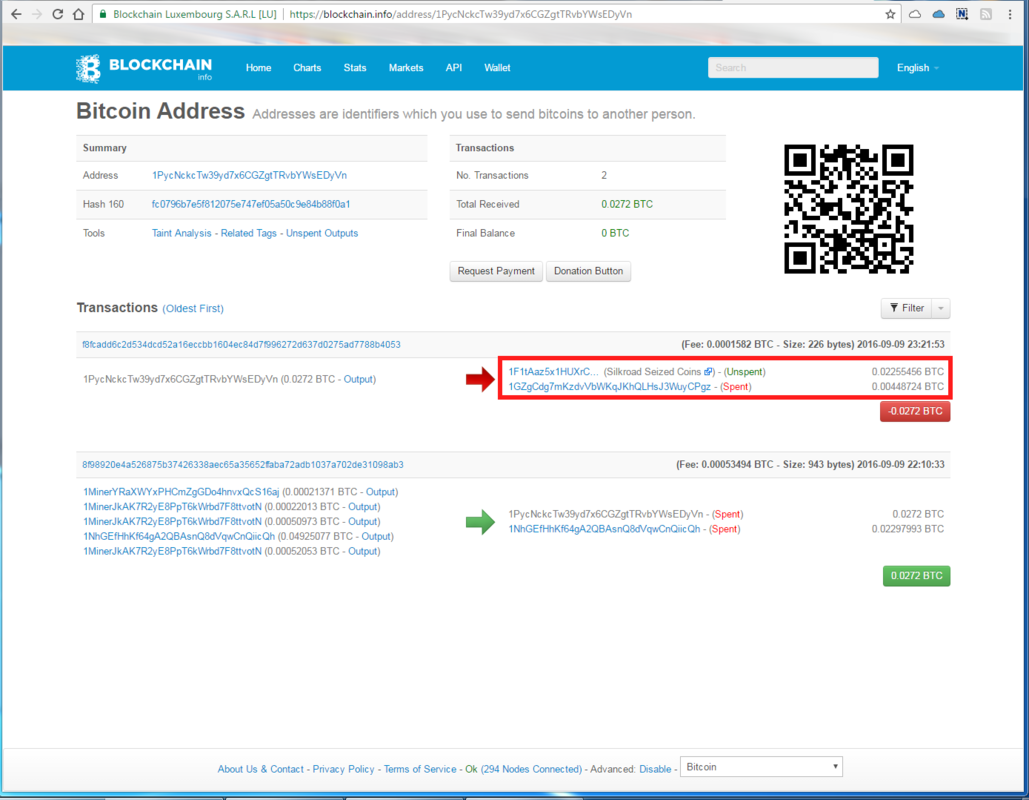This screenshot has width=1029, height=800.
Task: Click Unspent link for Silkroad output
Action: (x=744, y=371)
